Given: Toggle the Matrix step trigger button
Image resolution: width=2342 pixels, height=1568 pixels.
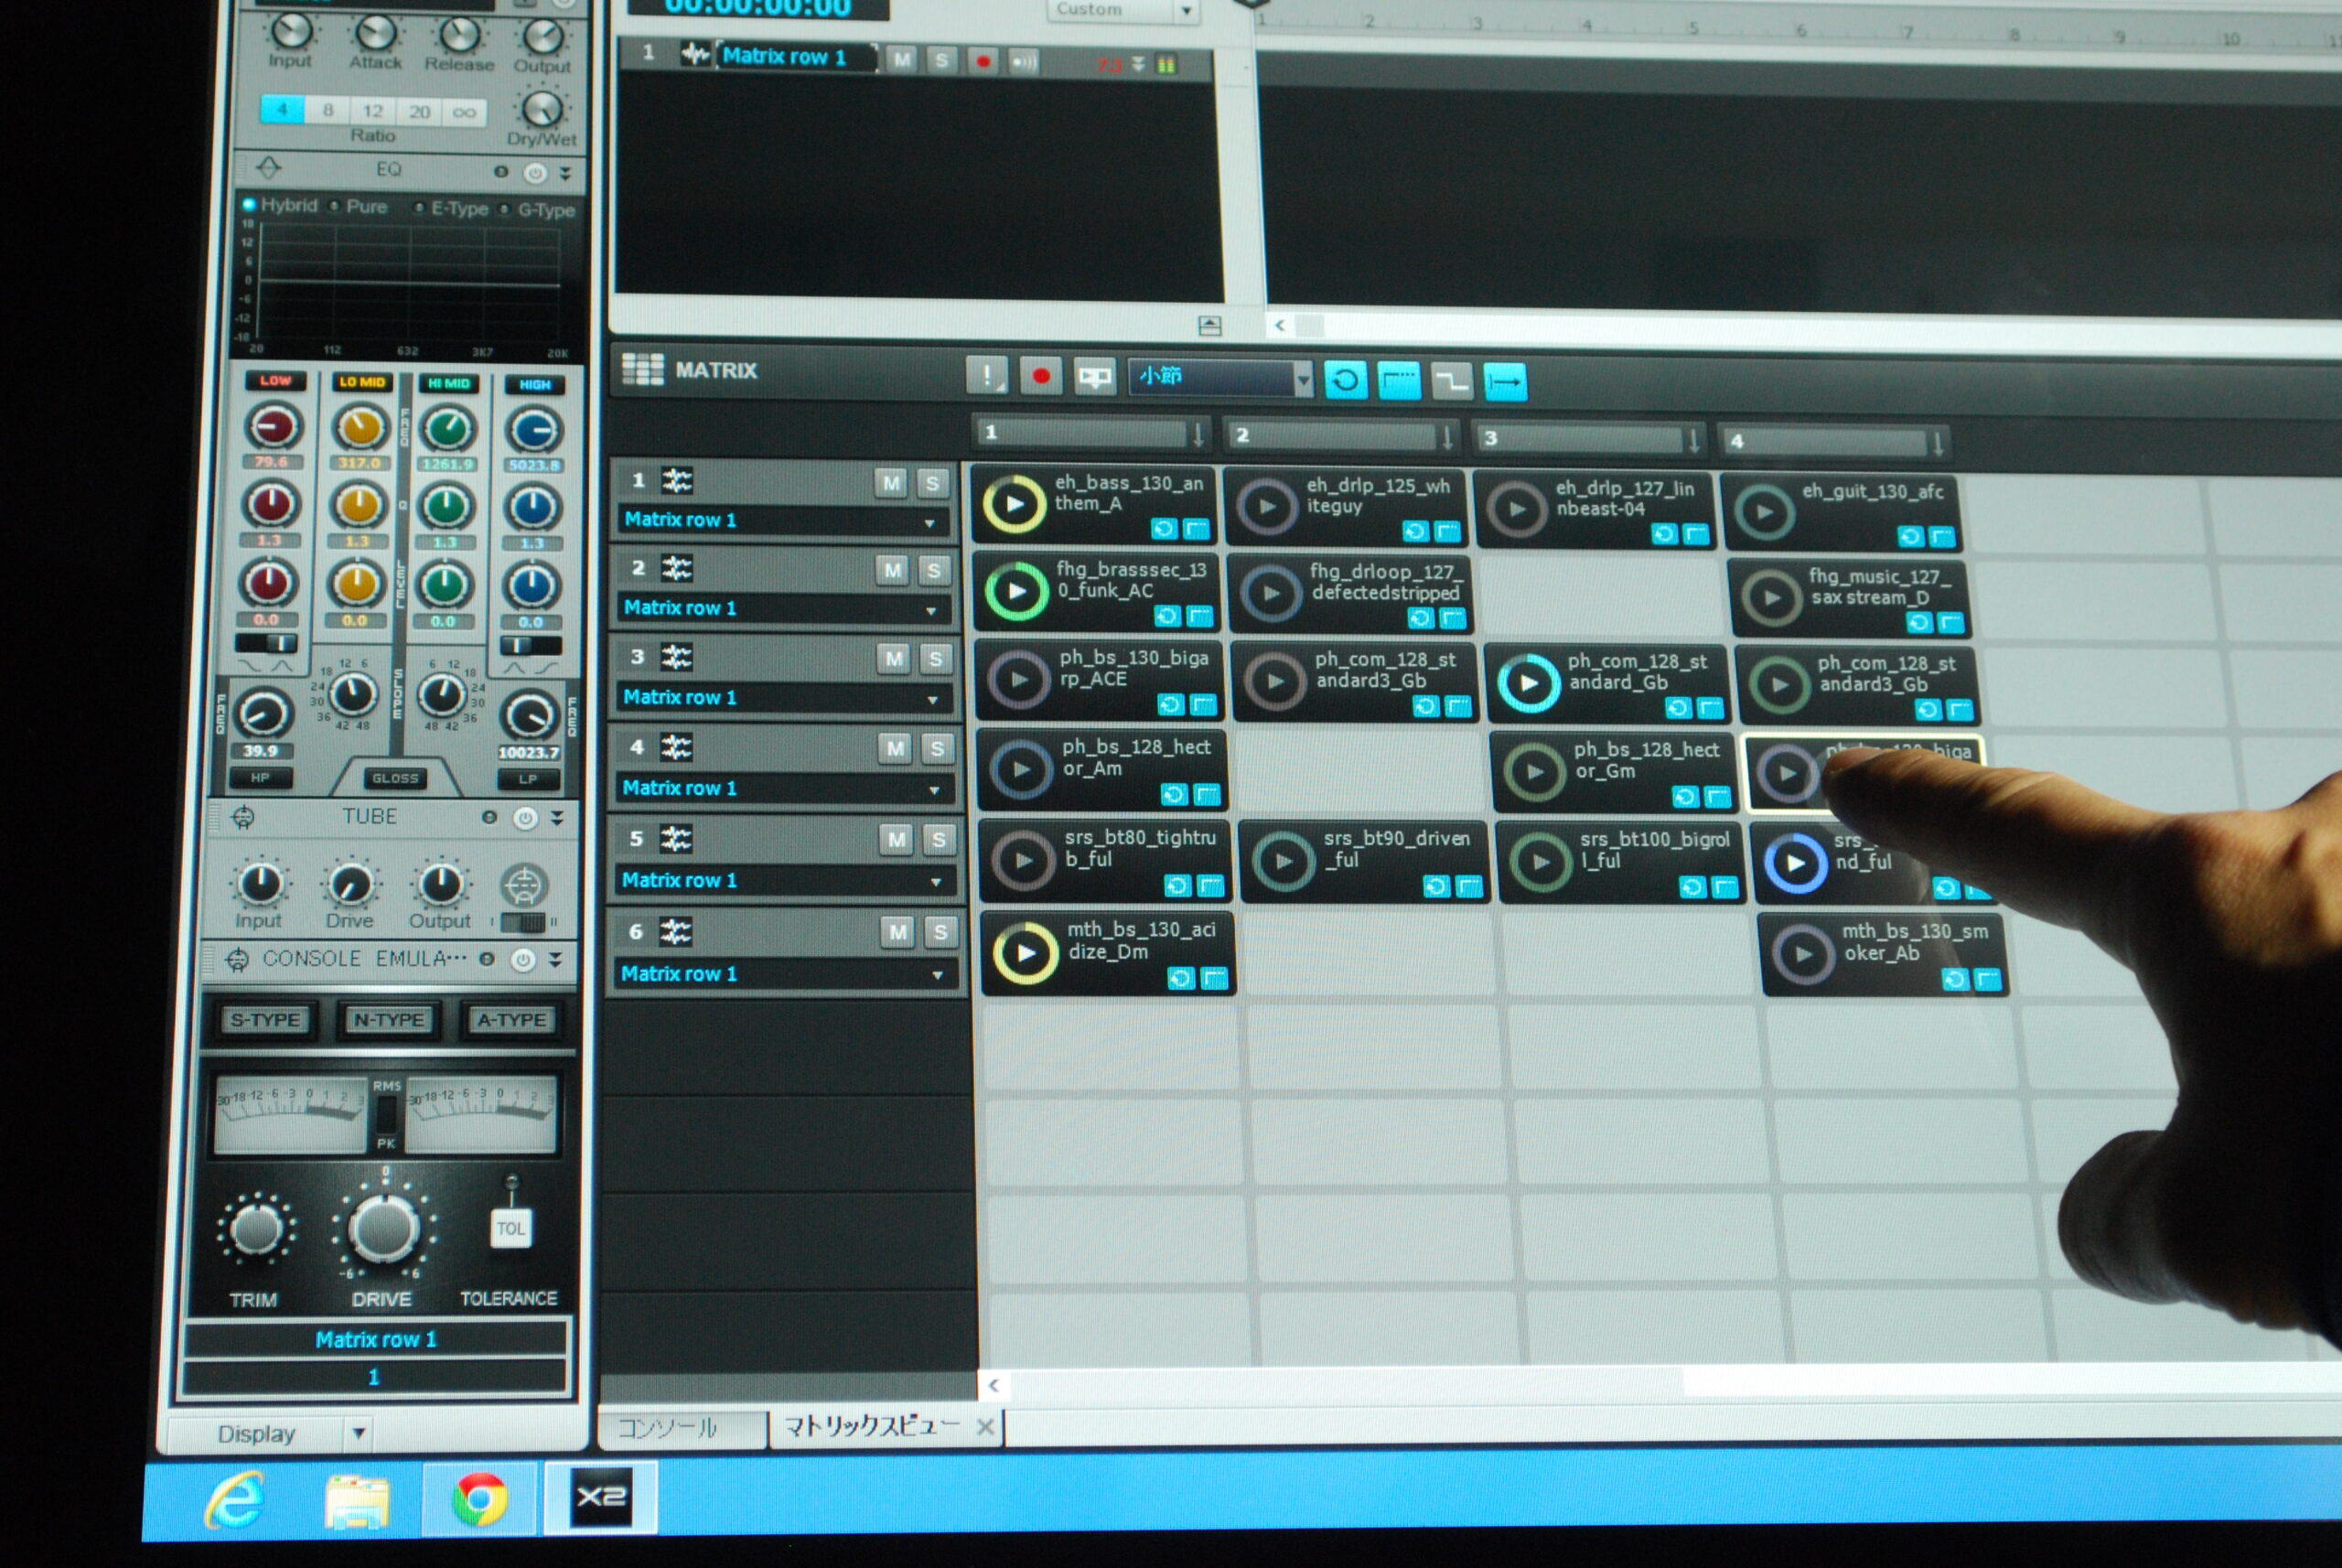Looking at the screenshot, I should click(1451, 381).
